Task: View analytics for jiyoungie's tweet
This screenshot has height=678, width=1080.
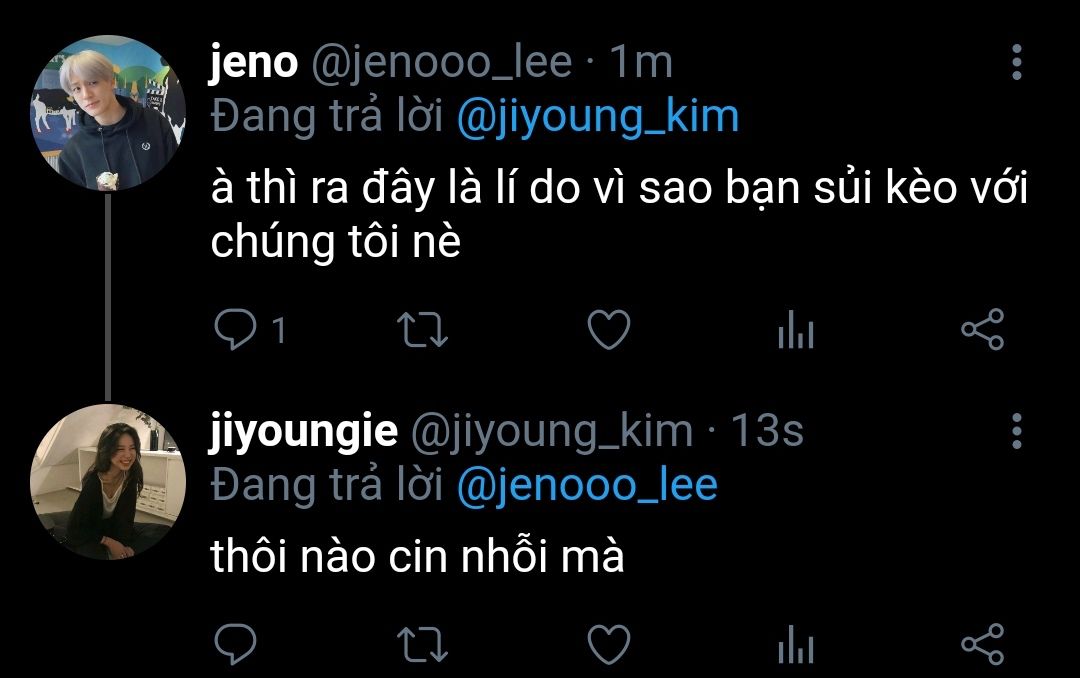Action: click(796, 645)
